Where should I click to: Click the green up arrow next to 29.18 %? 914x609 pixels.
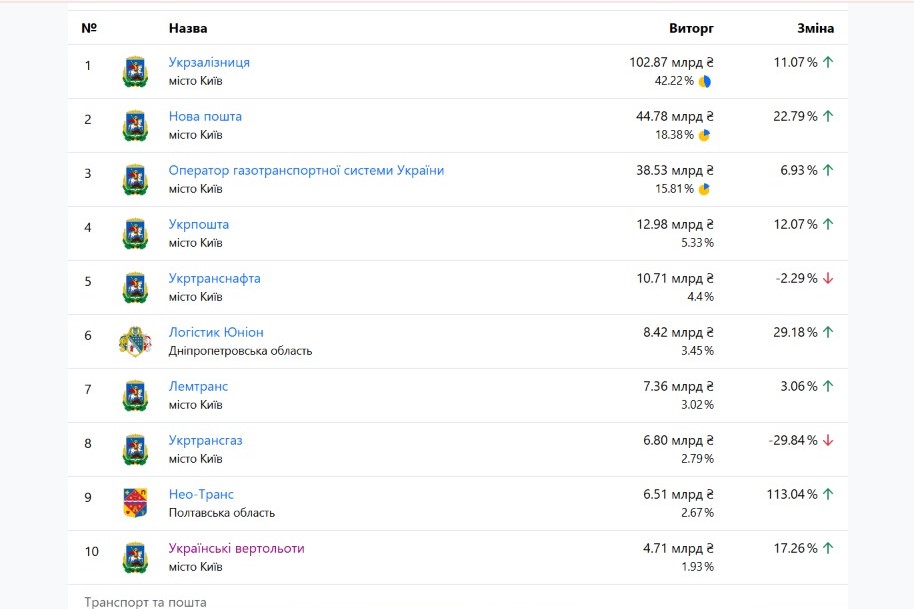(x=828, y=332)
